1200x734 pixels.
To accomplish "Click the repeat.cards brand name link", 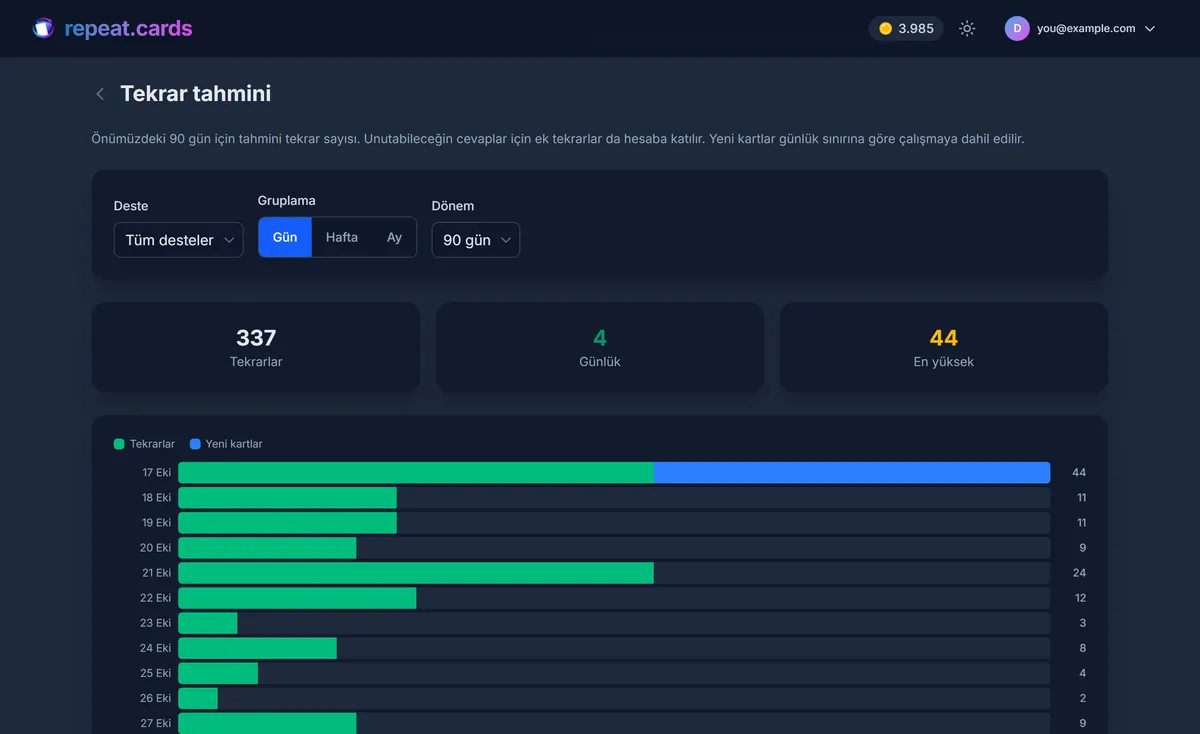I will point(128,28).
